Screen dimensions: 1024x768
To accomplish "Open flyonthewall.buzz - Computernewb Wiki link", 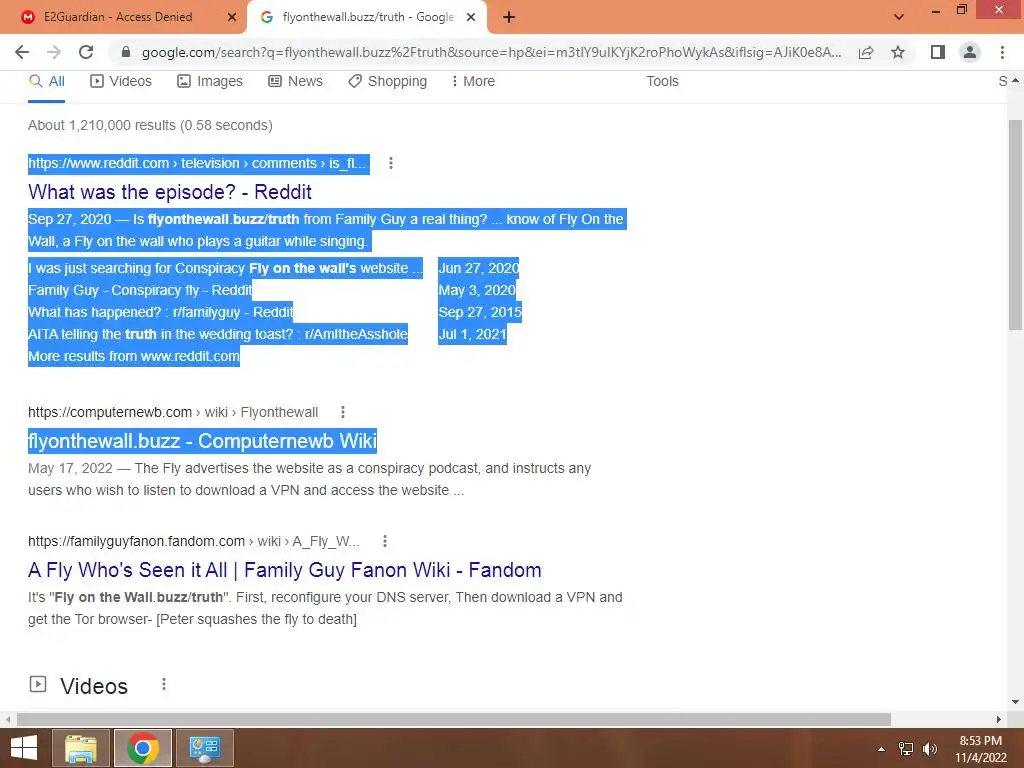I will click(x=202, y=441).
